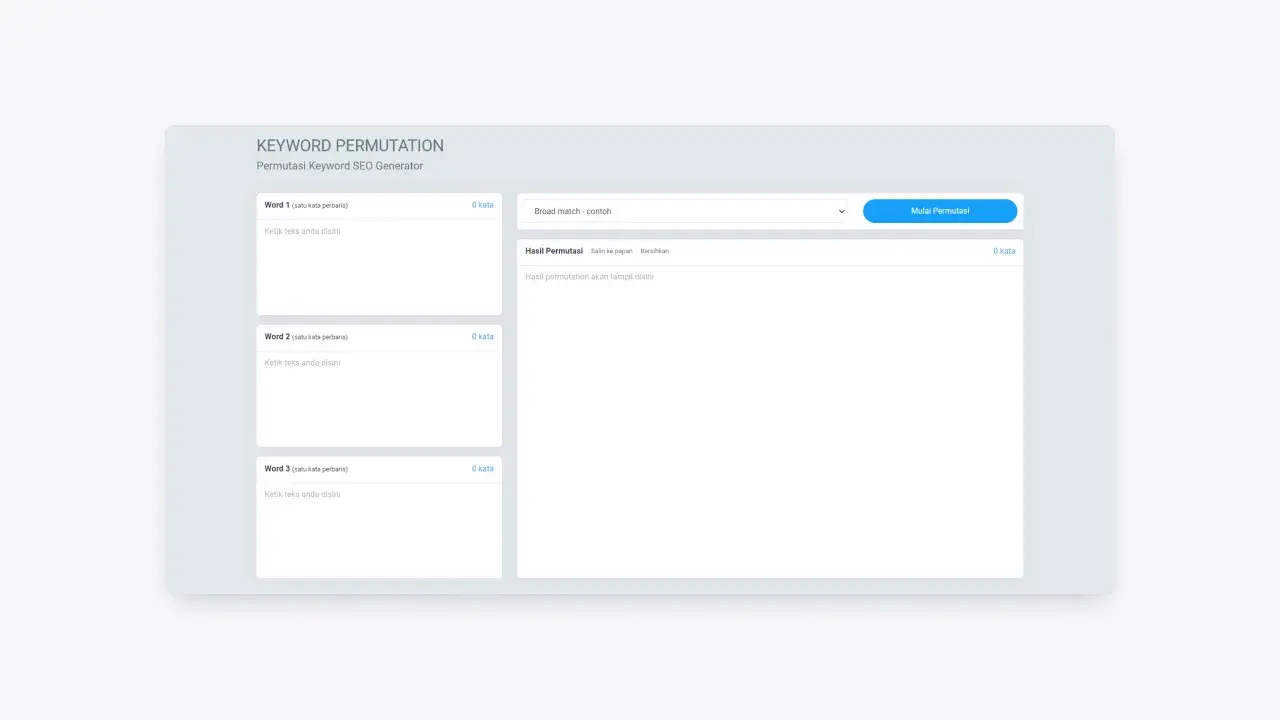Click Bersihkan to clear results

(x=654, y=251)
